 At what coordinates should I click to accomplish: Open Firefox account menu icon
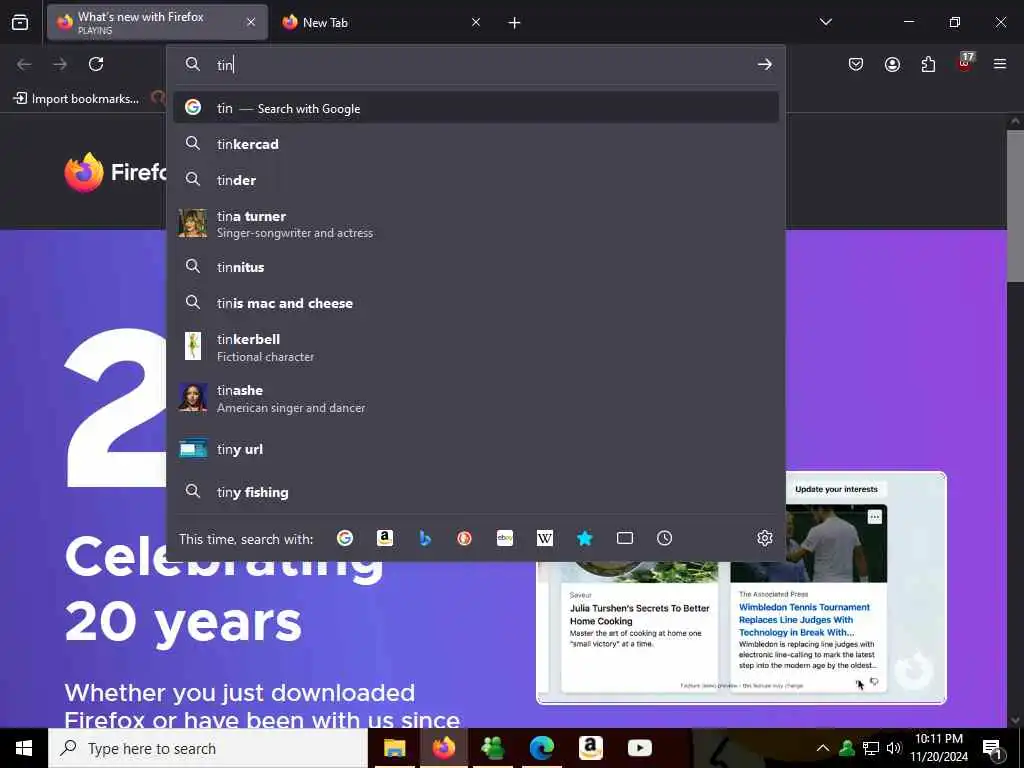tap(892, 64)
